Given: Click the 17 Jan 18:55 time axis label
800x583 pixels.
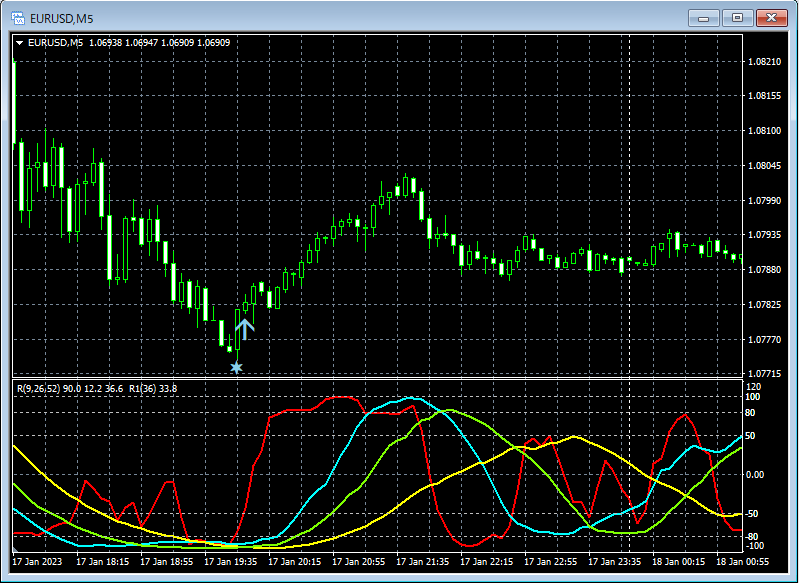Looking at the screenshot, I should pyautogui.click(x=166, y=562).
